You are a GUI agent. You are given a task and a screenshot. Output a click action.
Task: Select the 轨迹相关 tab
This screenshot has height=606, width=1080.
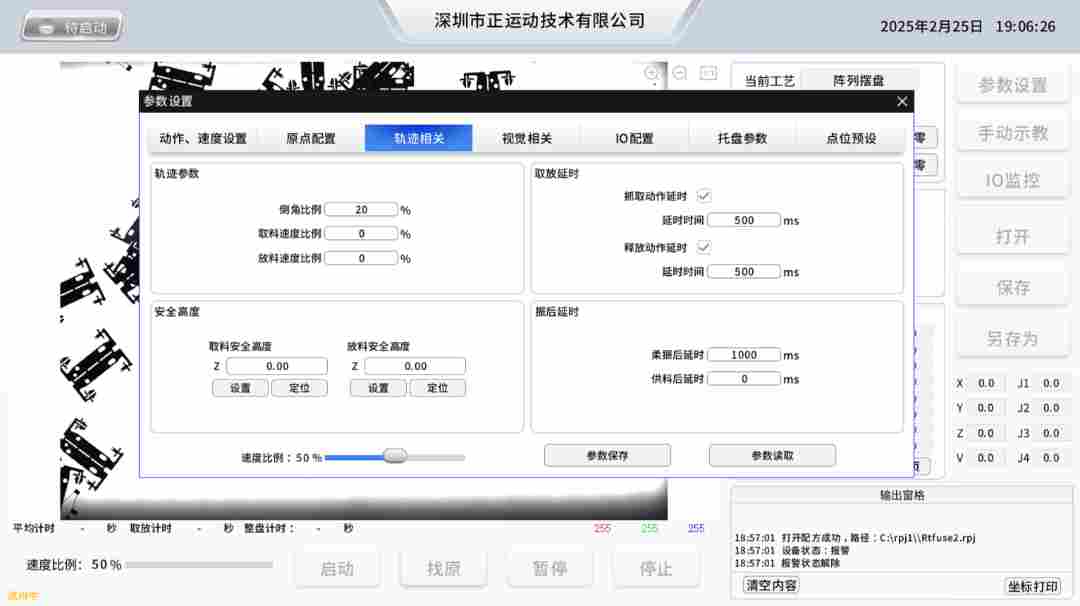point(419,138)
